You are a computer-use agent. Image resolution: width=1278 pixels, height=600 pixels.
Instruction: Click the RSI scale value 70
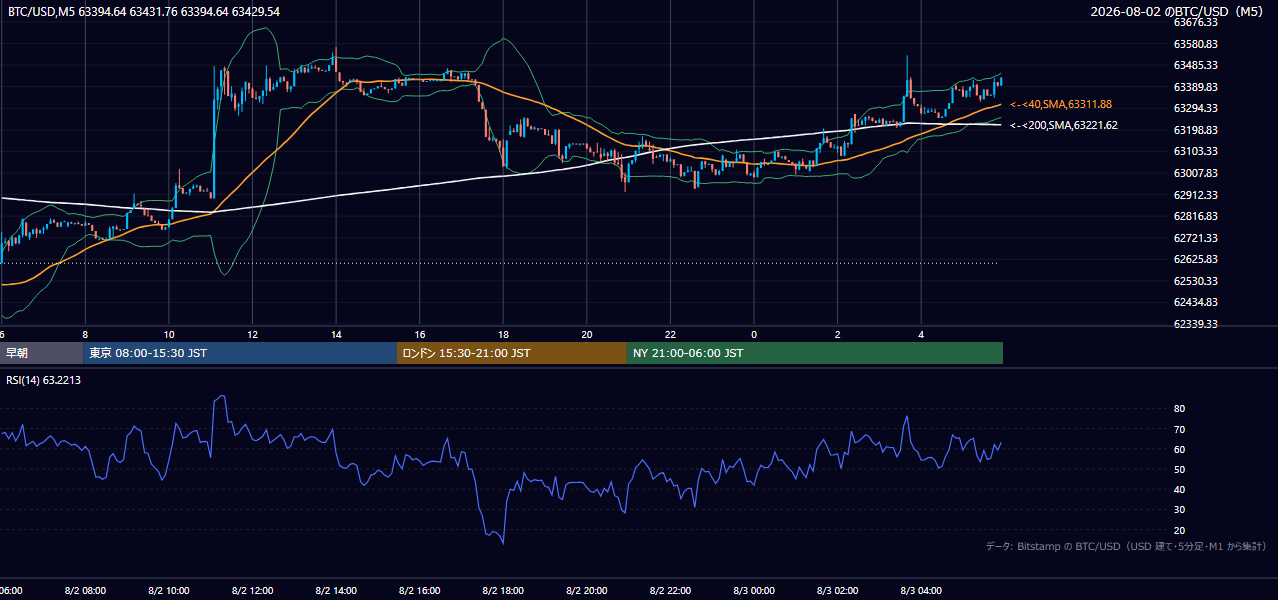tap(1179, 429)
